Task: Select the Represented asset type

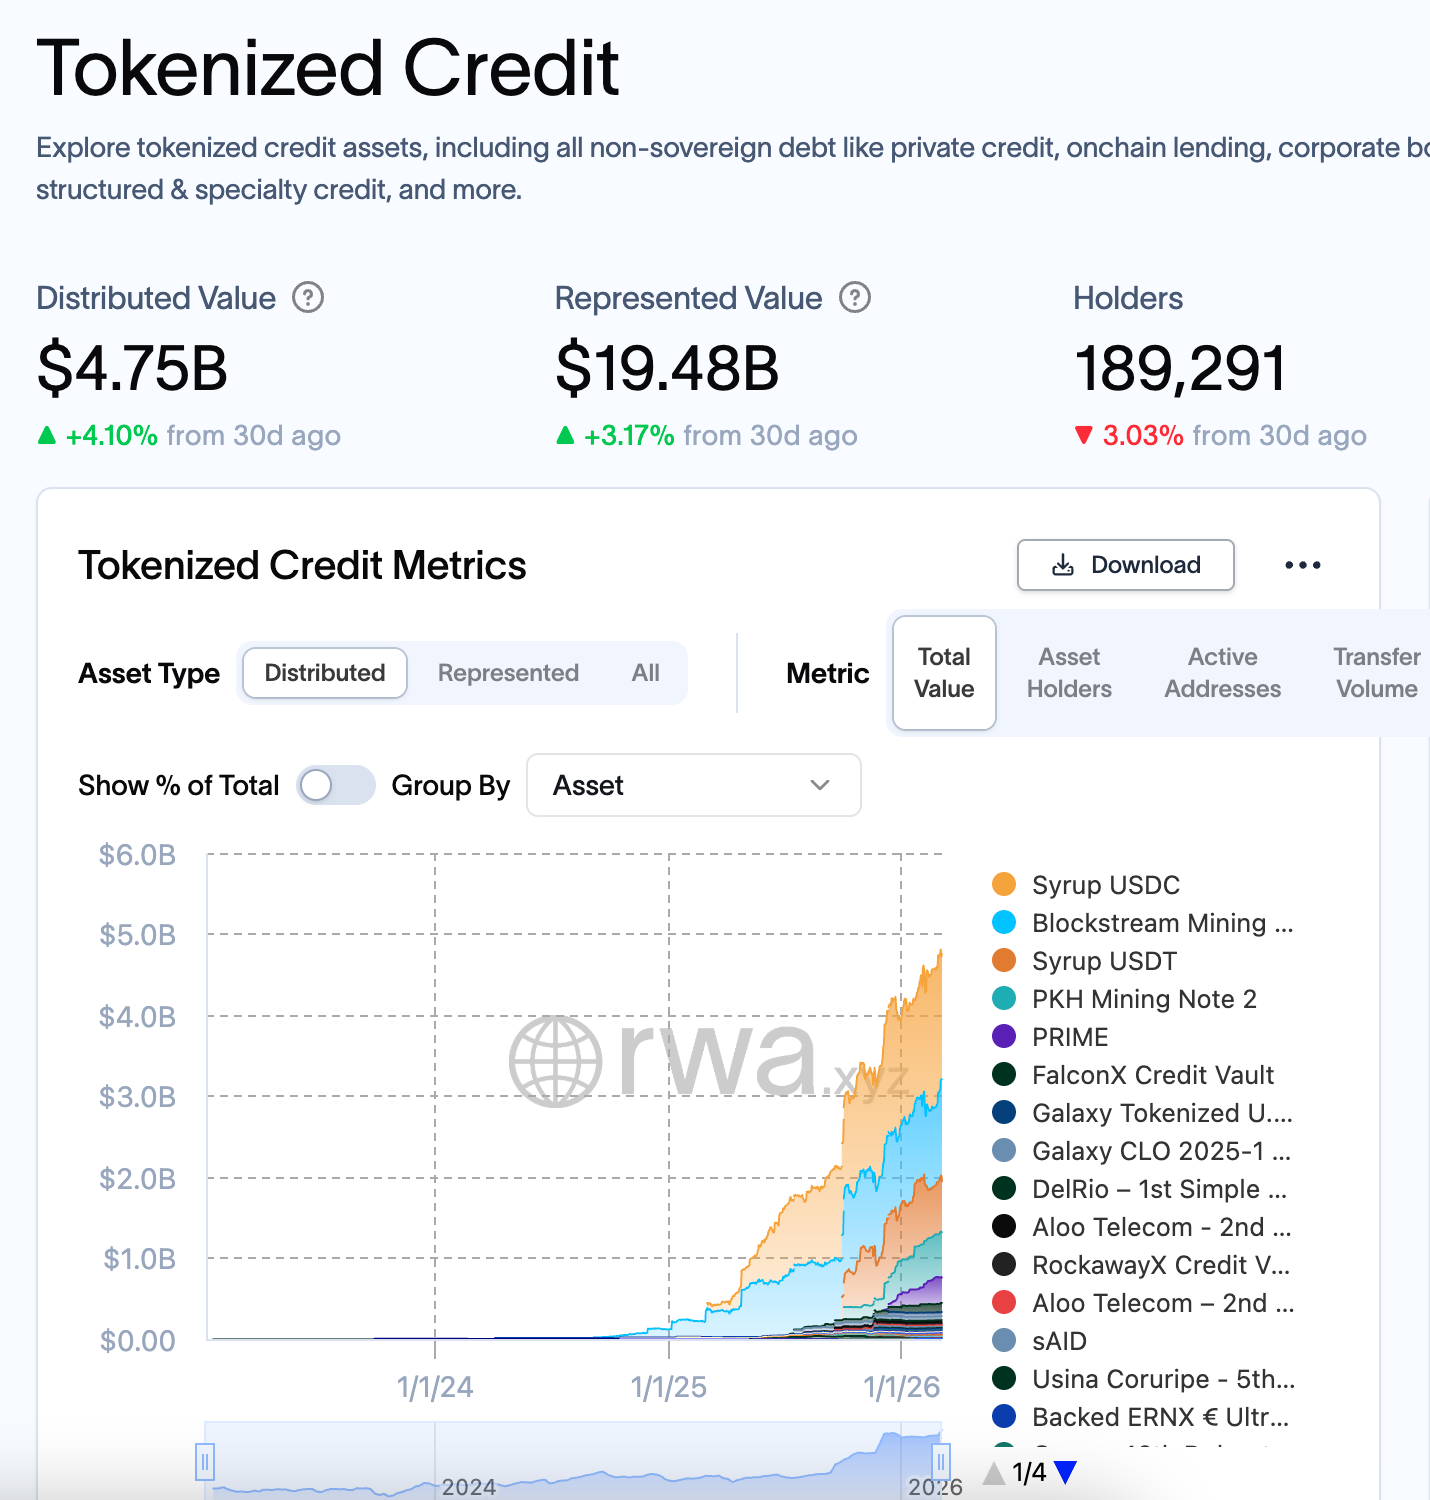Action: pos(508,673)
